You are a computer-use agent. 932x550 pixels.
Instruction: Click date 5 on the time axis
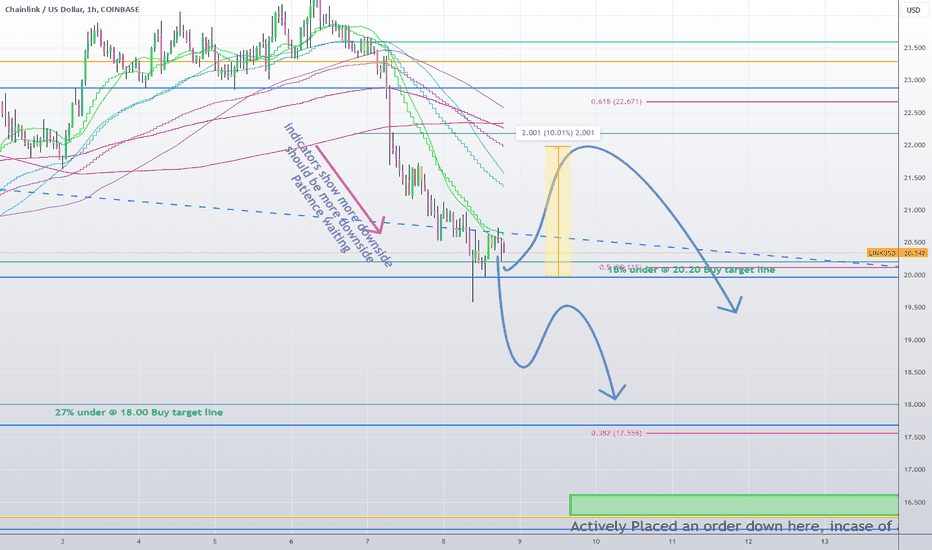pyautogui.click(x=215, y=542)
